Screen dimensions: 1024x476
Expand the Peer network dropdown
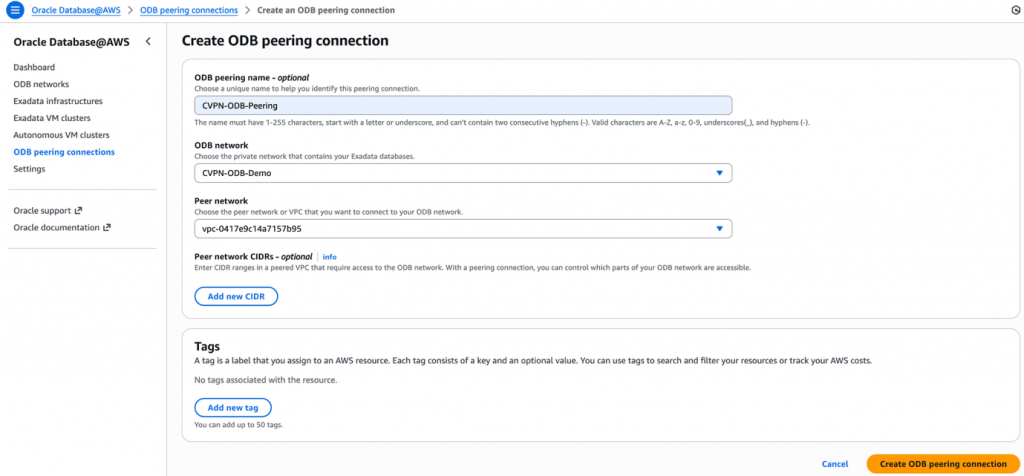[463, 229]
